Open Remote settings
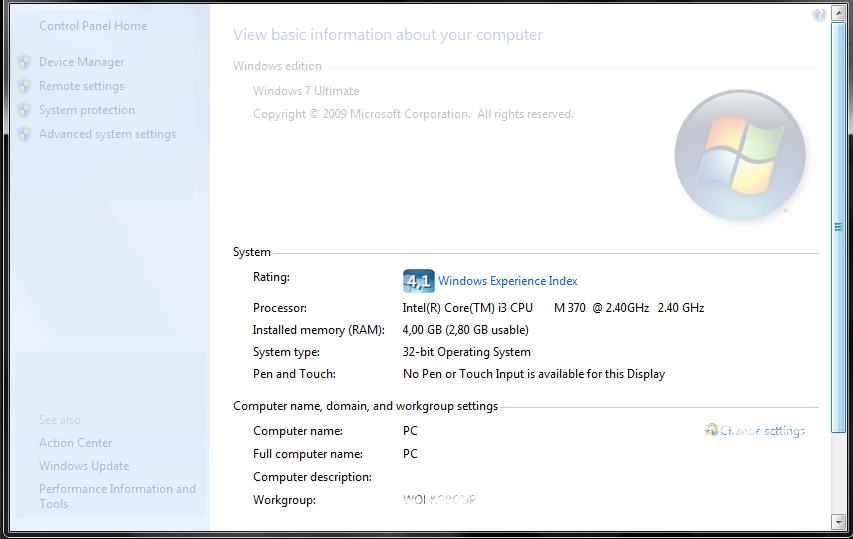The height and width of the screenshot is (539, 853). [82, 86]
